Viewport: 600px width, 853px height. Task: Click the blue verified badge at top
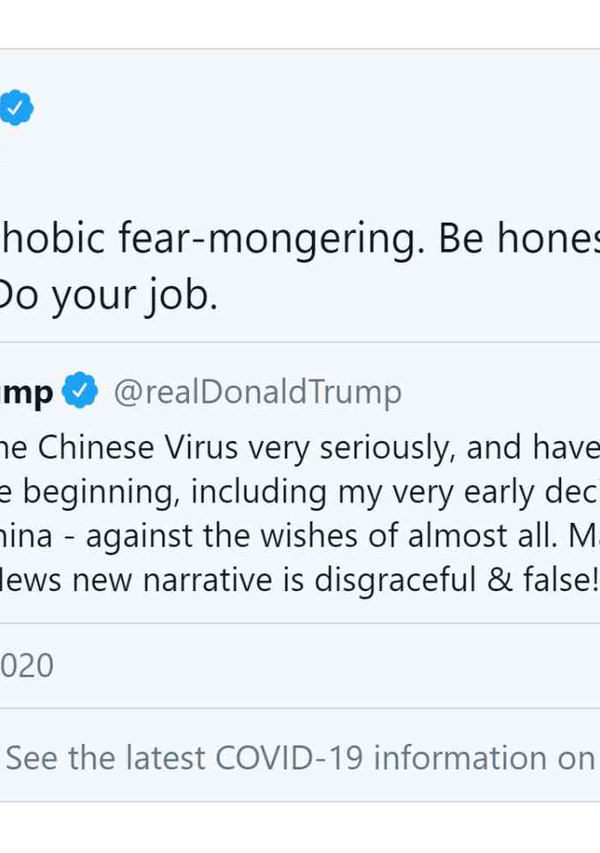pyautogui.click(x=16, y=108)
